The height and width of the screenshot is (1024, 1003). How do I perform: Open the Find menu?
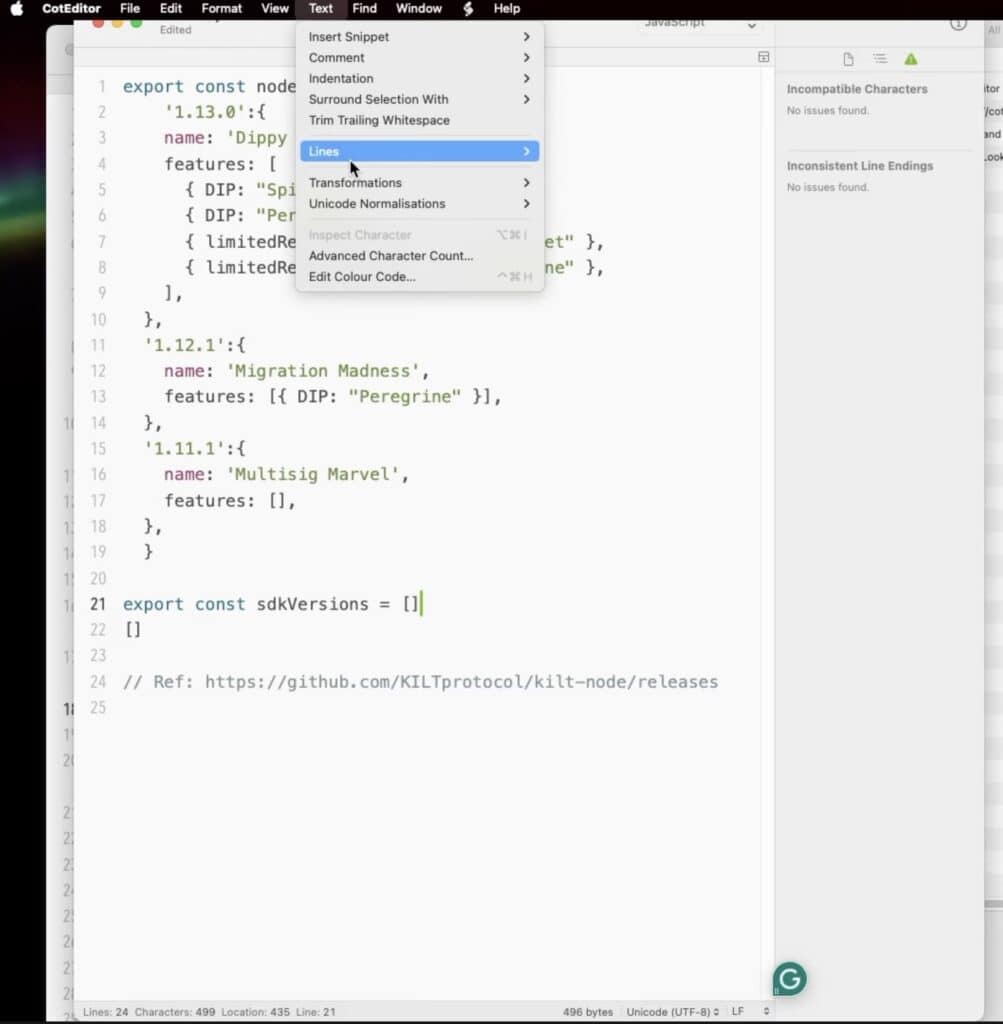365,8
